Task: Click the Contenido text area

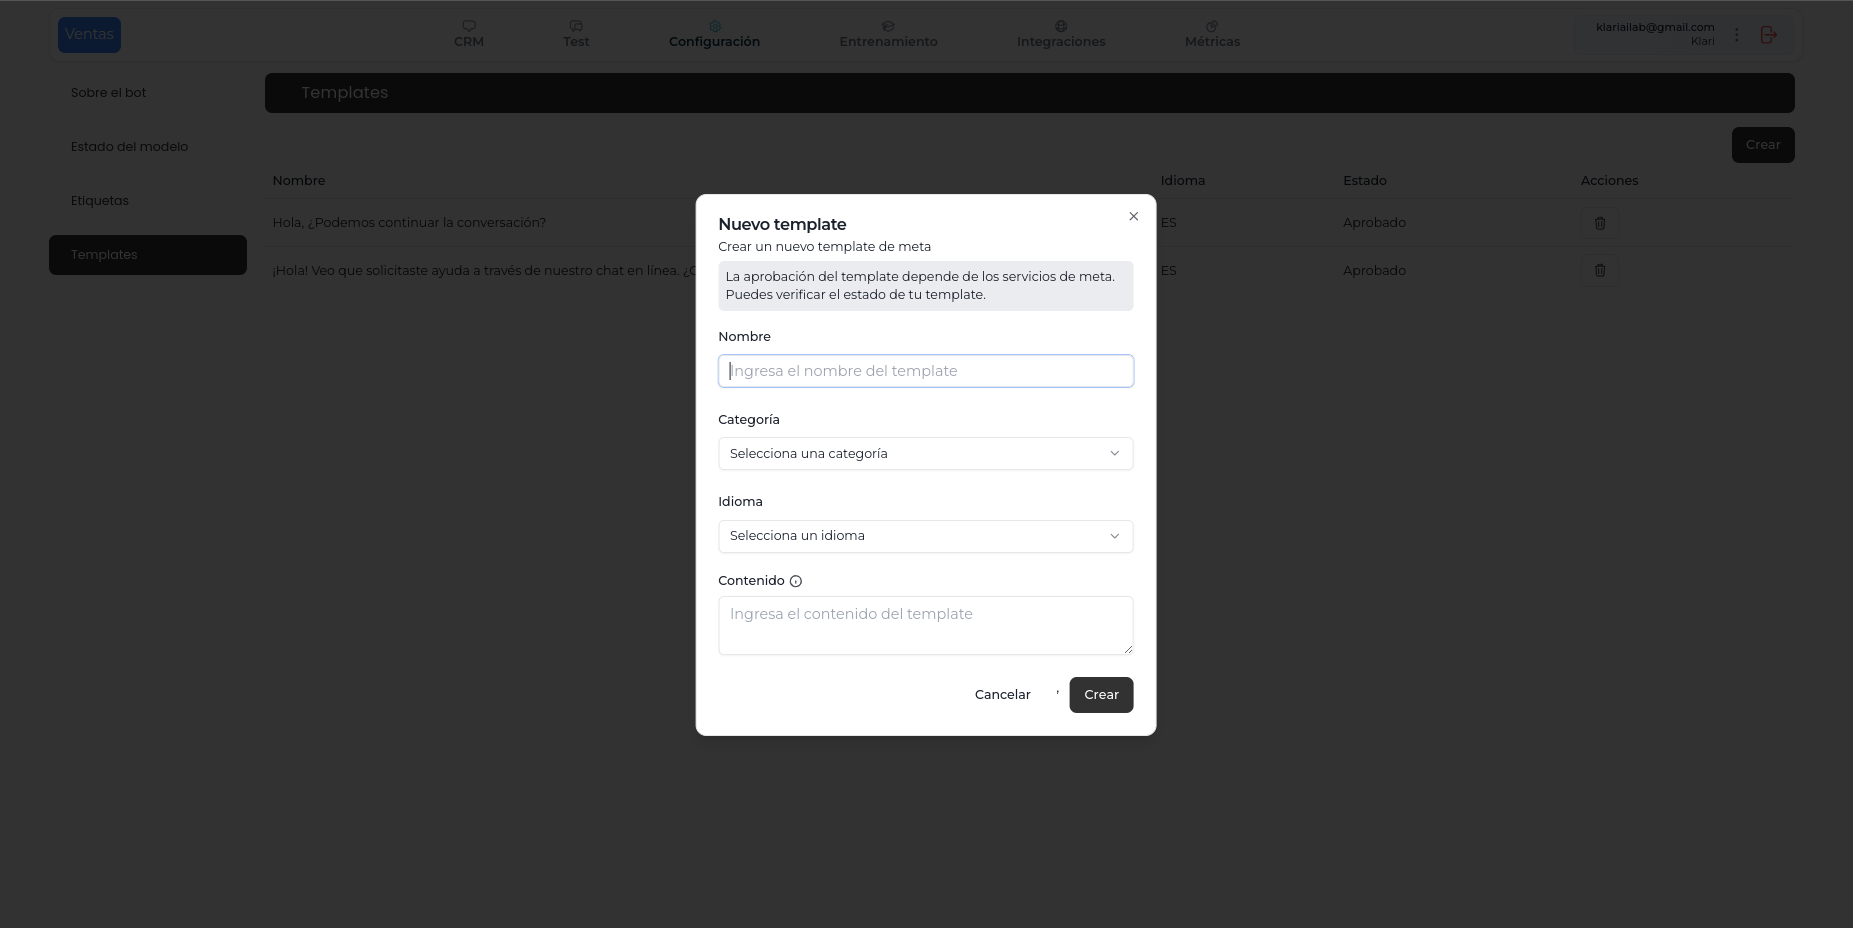Action: click(925, 625)
